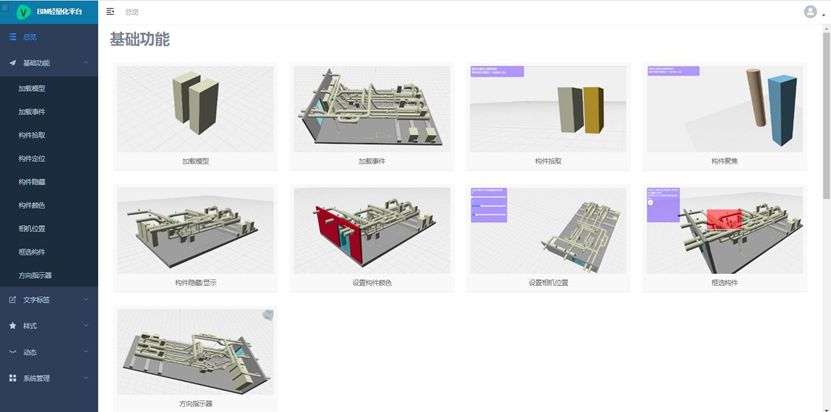Select 方向指示器 in the sidebar submenu
831x412 pixels.
coord(35,275)
